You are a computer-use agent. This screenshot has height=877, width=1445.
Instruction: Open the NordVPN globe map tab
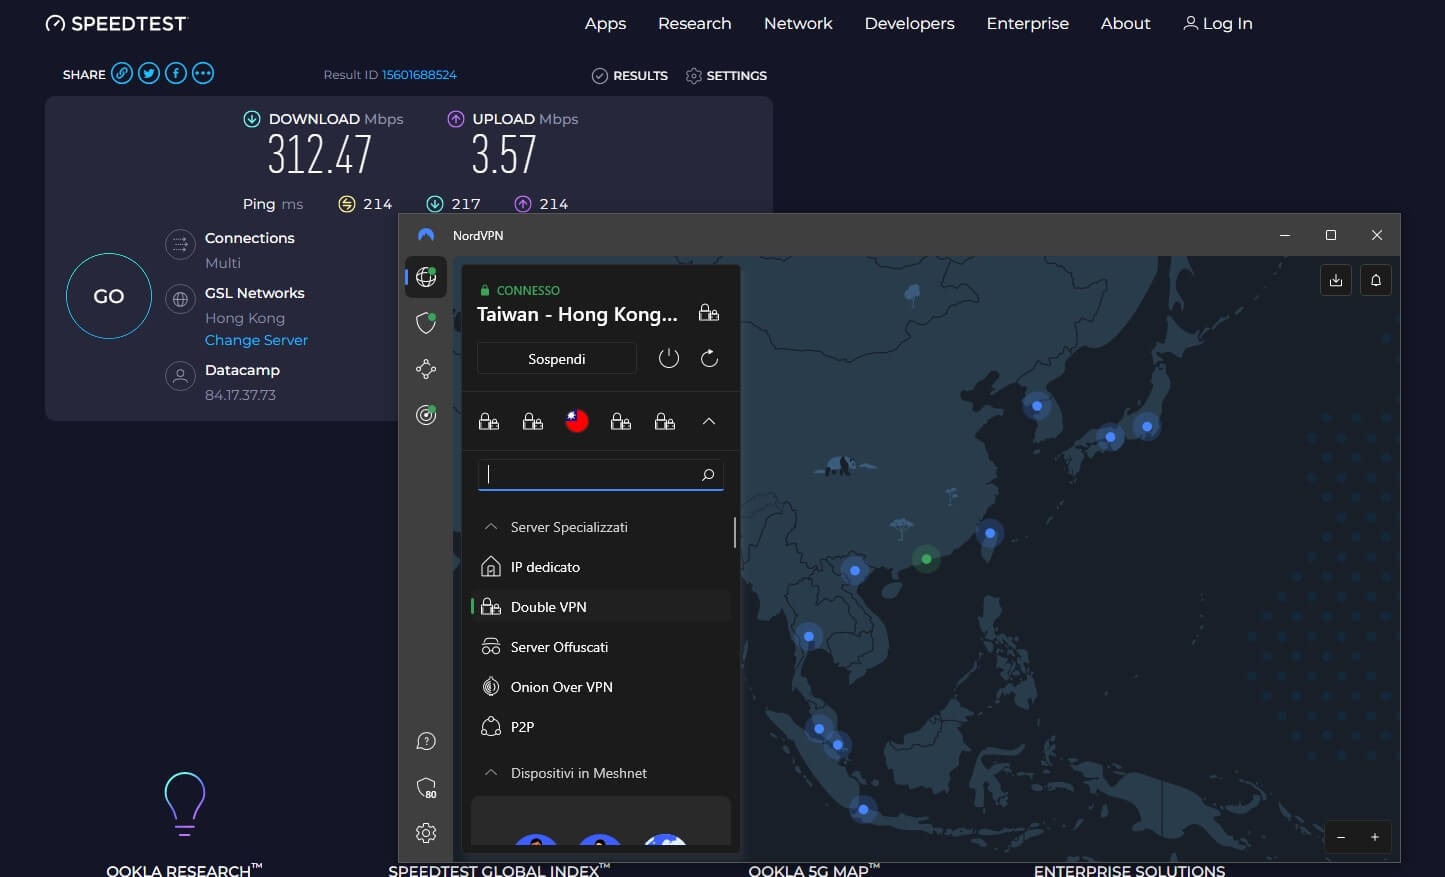pos(426,277)
